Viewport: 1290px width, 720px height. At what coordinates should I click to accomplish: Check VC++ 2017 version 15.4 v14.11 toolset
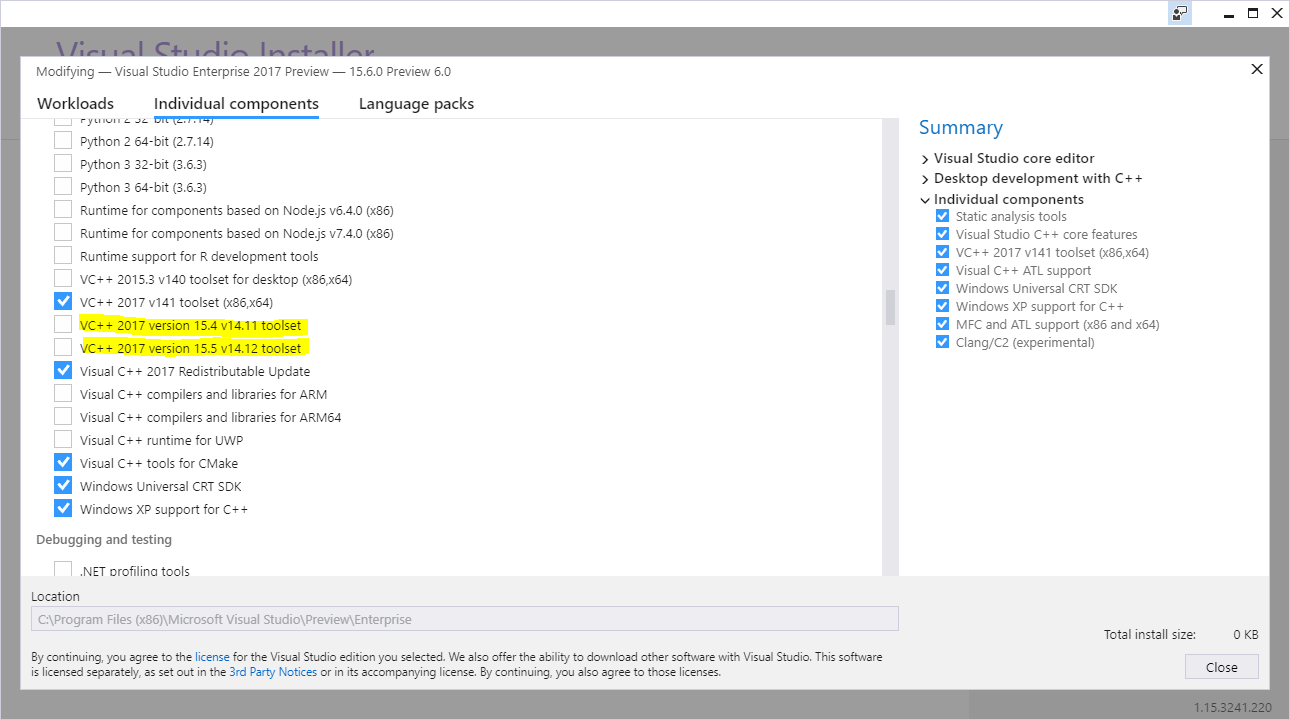(x=63, y=325)
